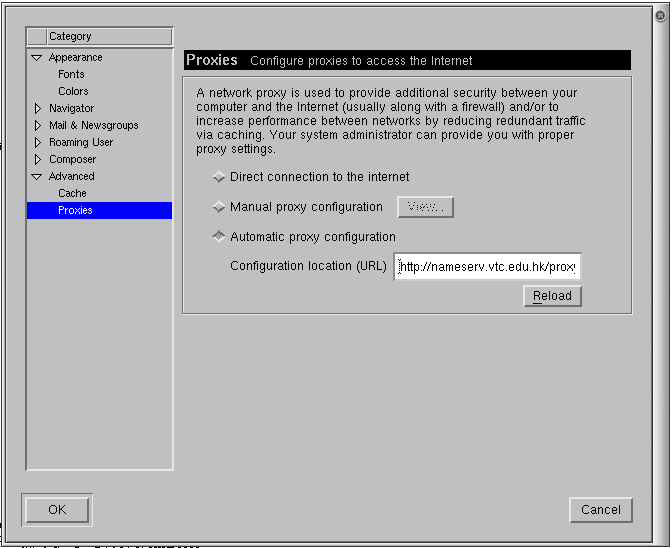Click the Configuration location URL field

point(487,267)
